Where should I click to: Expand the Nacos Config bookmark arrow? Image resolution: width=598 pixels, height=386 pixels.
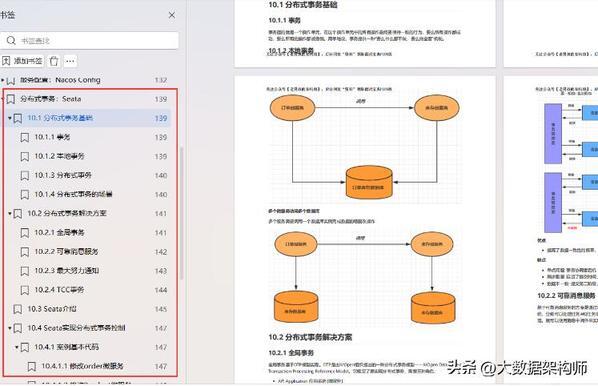3,80
